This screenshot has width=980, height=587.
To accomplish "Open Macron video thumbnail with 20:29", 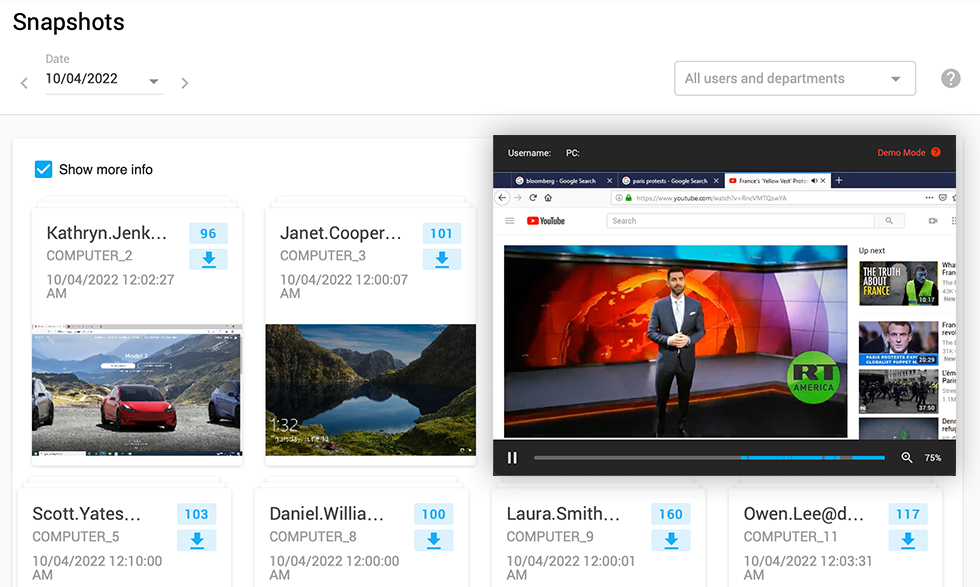I will 898,343.
